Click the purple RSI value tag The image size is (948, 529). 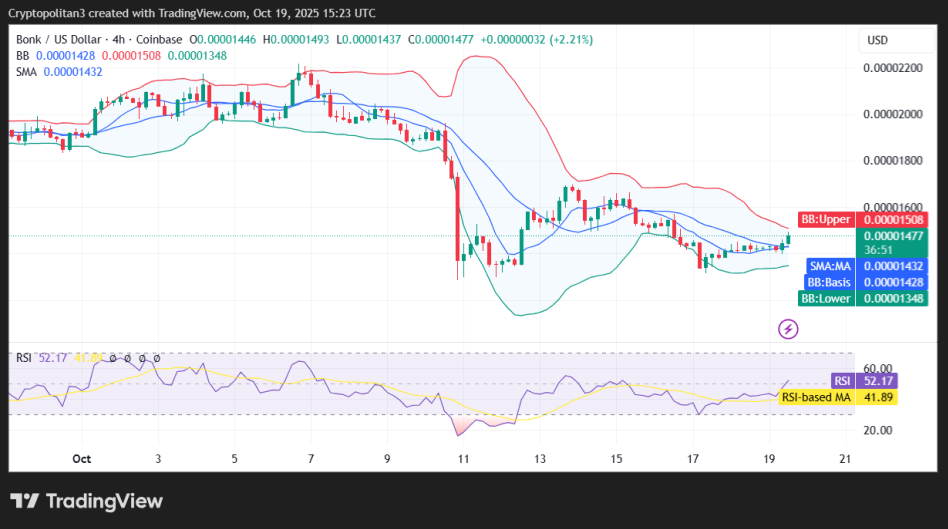tap(843, 381)
